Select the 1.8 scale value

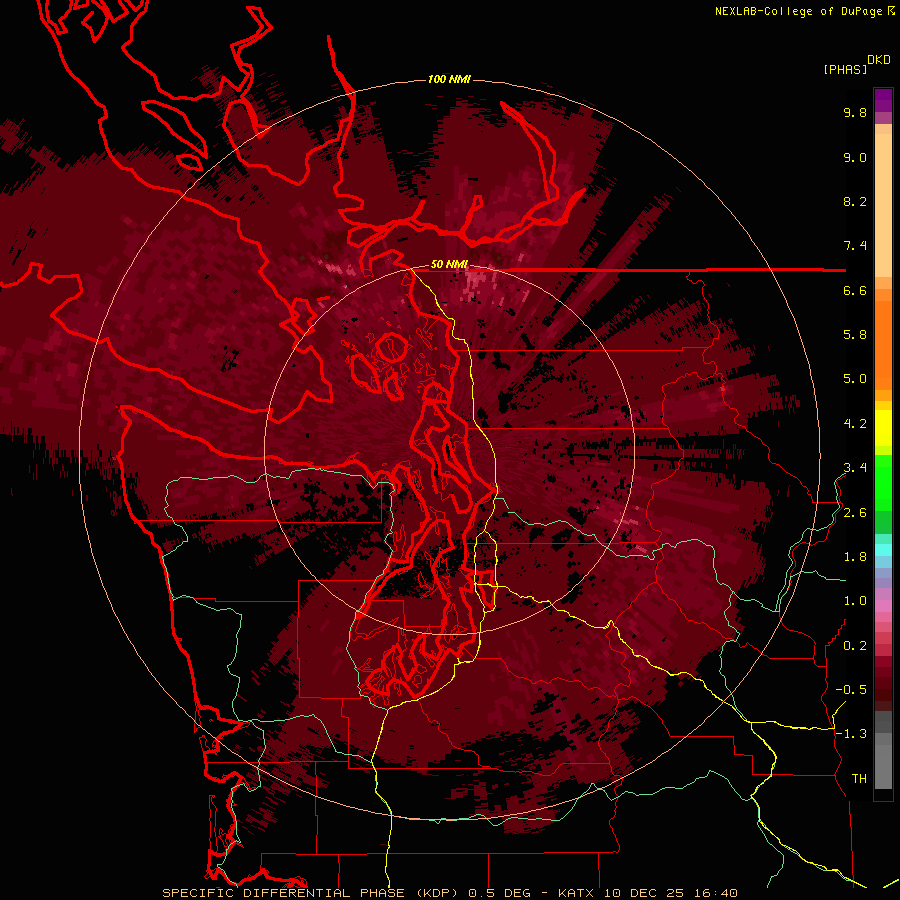[855, 557]
